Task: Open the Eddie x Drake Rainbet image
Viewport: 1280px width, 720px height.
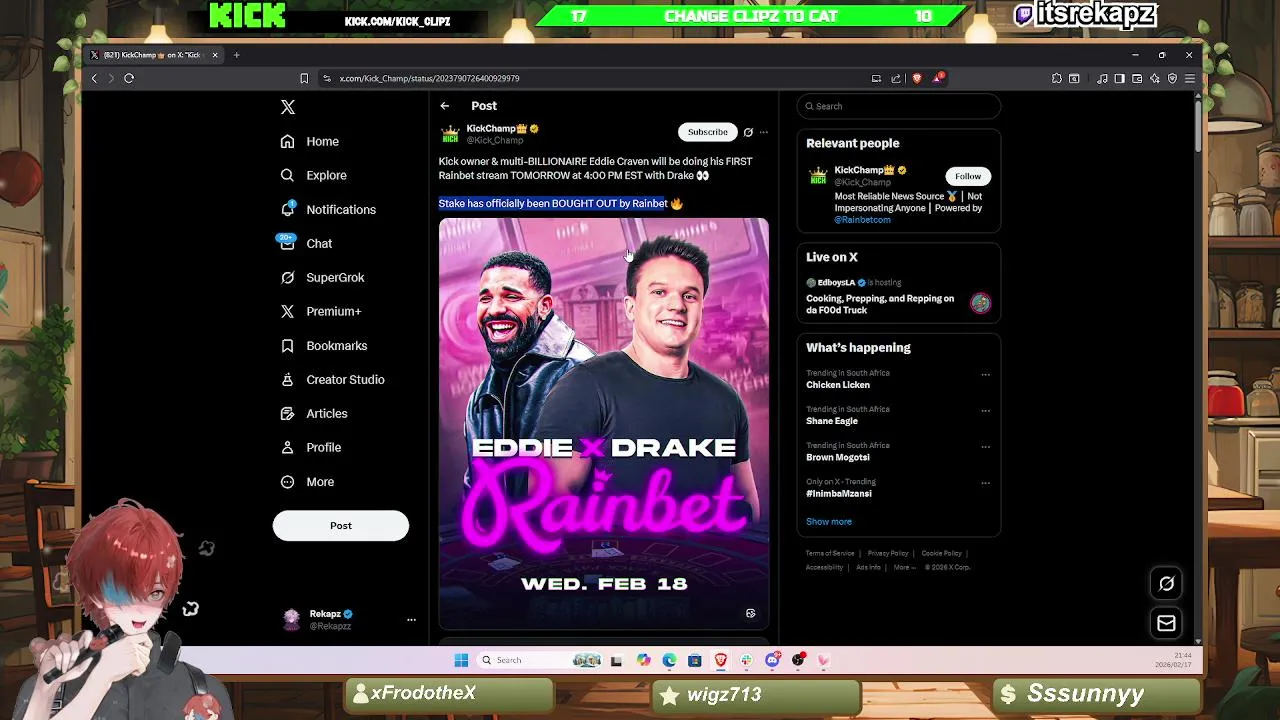Action: click(604, 423)
